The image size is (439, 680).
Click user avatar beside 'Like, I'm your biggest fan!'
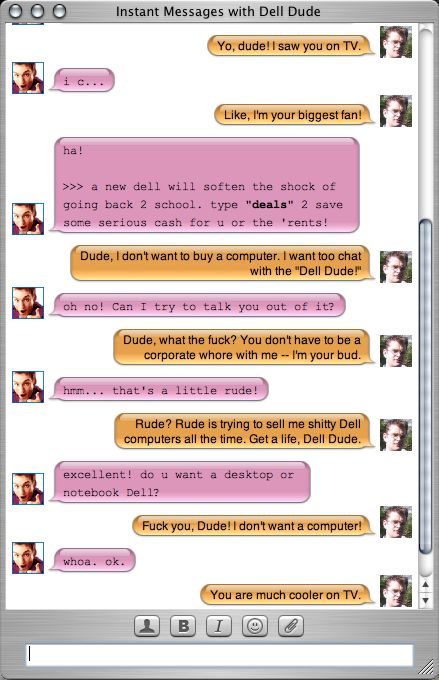point(396,111)
